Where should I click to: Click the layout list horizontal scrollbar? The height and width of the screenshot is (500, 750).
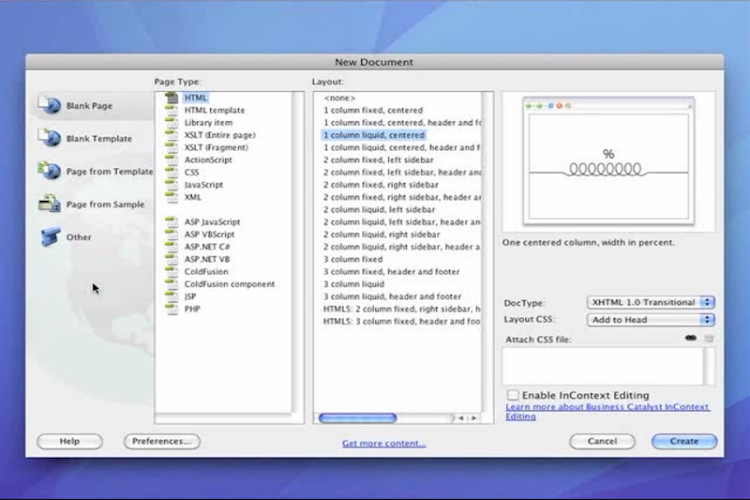pyautogui.click(x=358, y=418)
